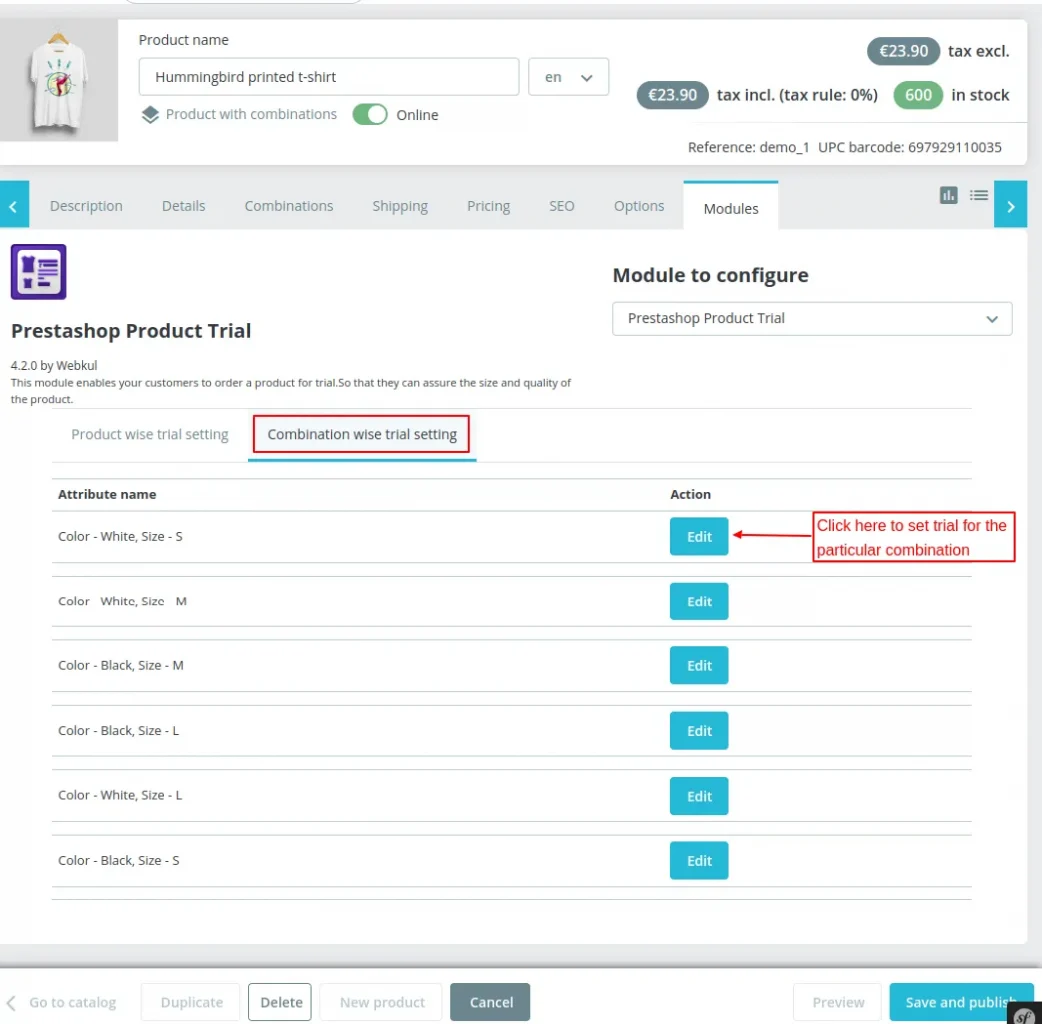The height and width of the screenshot is (1024, 1042).
Task: Click the €23.90 tax excl. price badge
Action: [x=903, y=51]
